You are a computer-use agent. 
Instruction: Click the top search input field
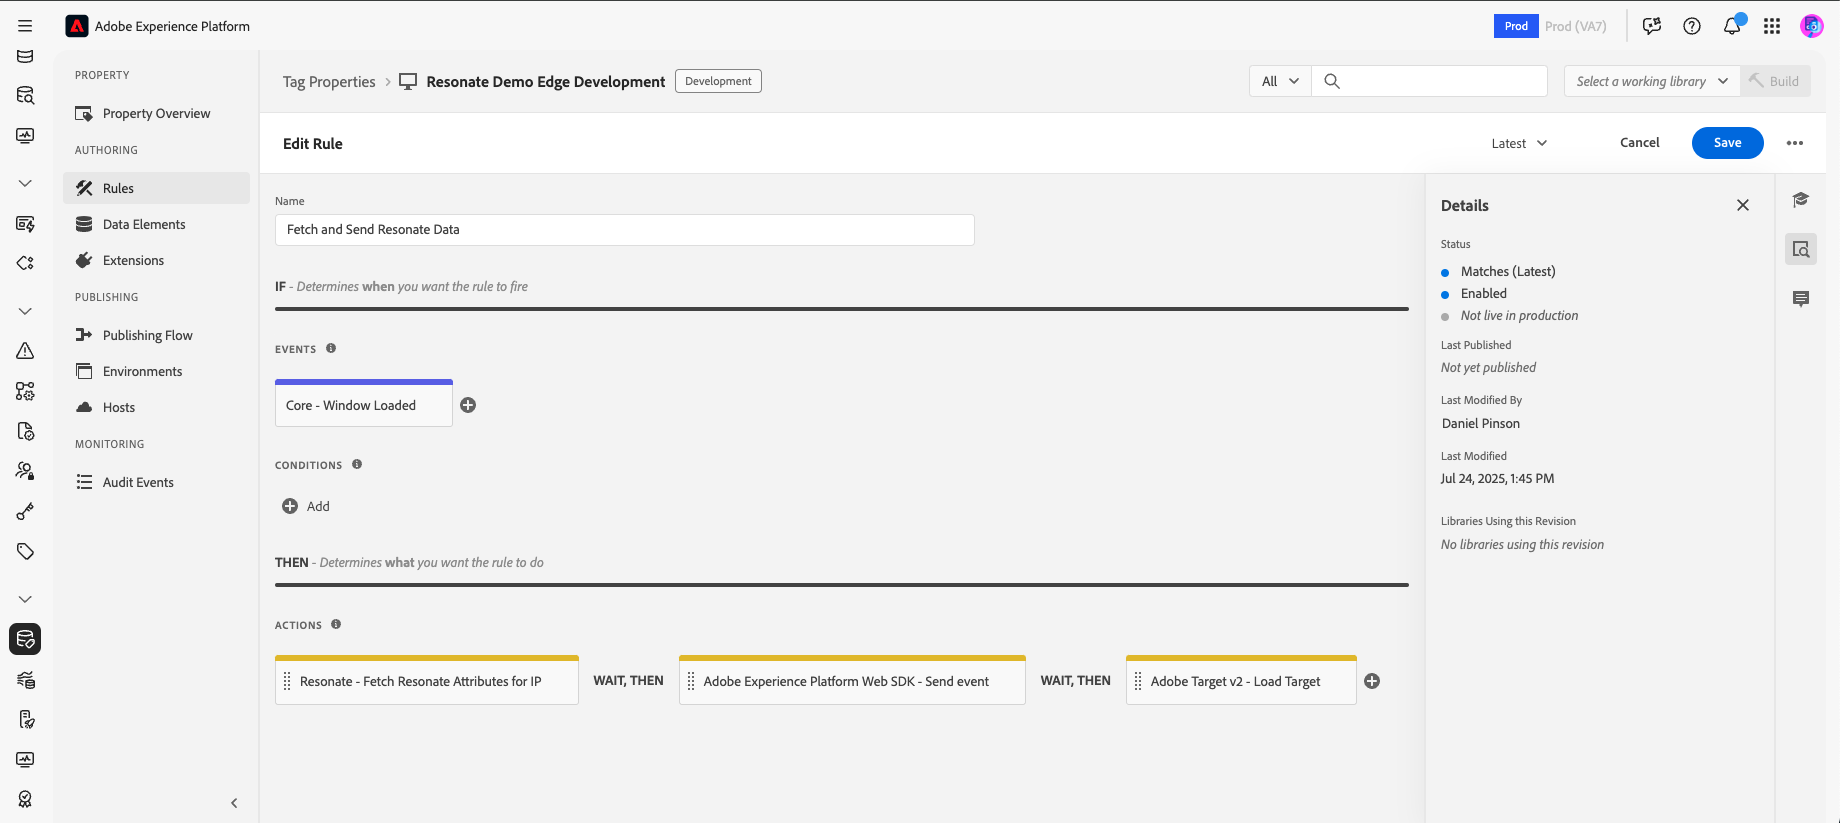(1430, 81)
